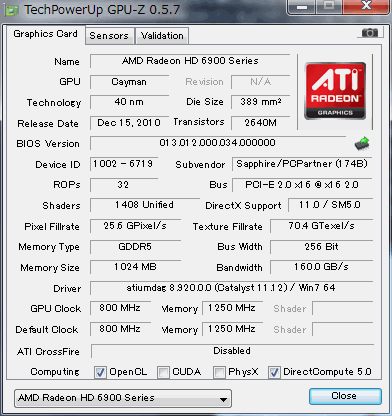Toggle the DirectCompute 5.0 checkbox

pos(274,372)
